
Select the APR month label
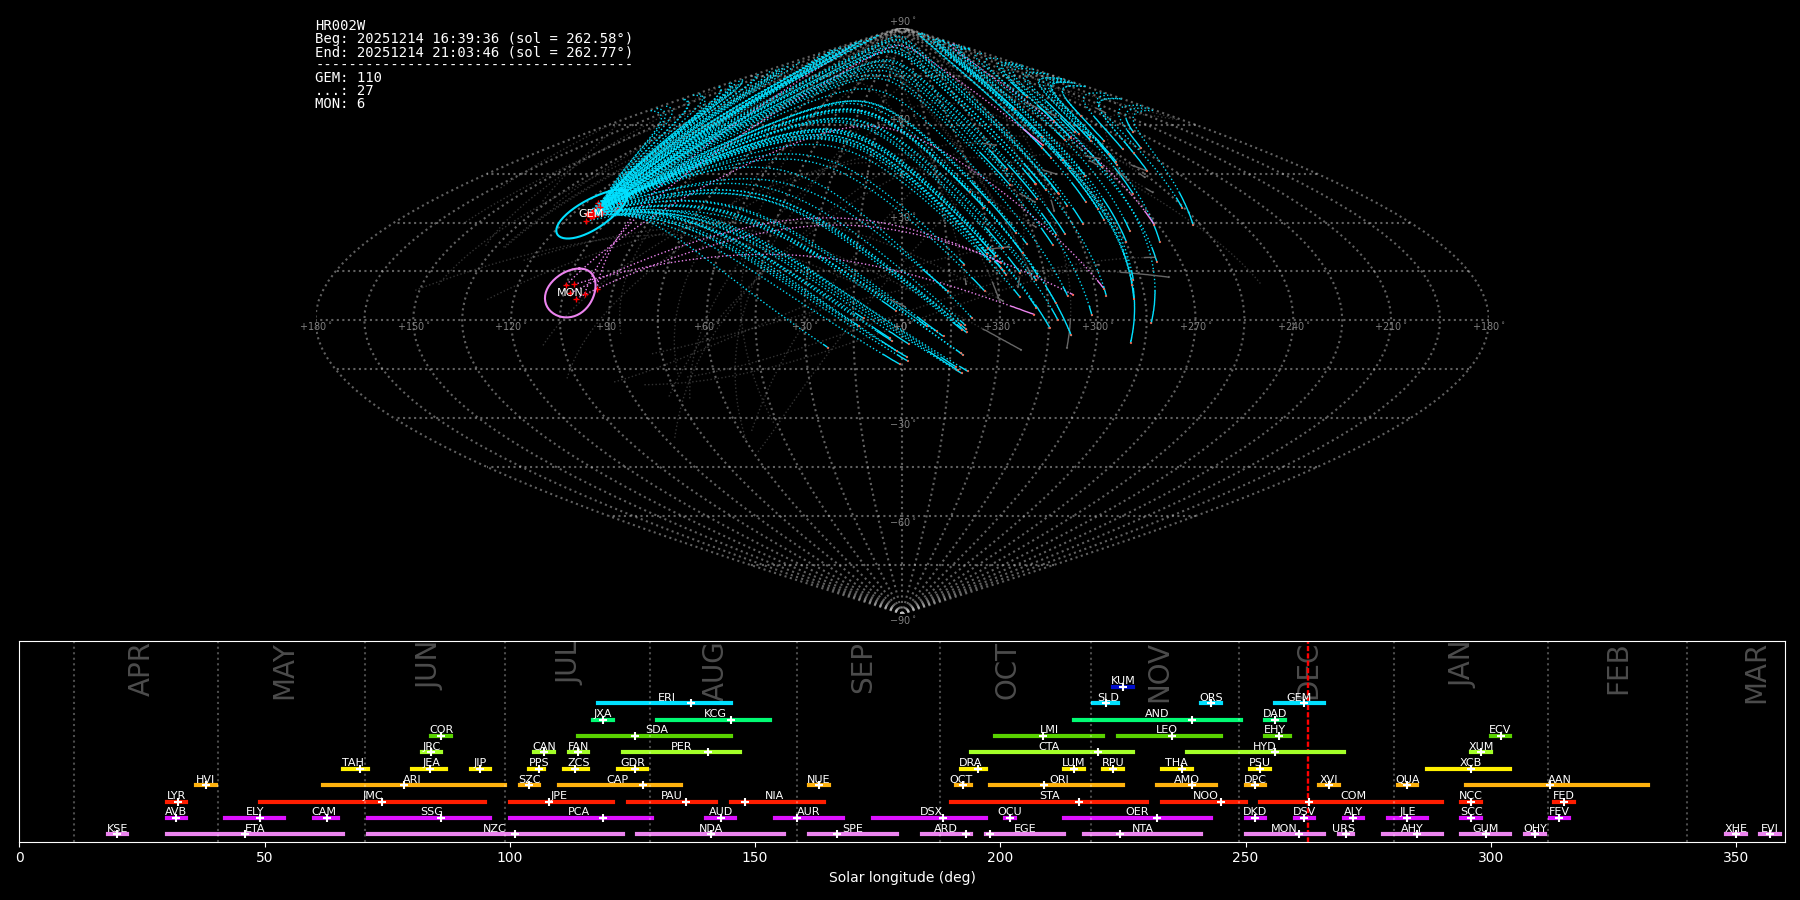(139, 670)
